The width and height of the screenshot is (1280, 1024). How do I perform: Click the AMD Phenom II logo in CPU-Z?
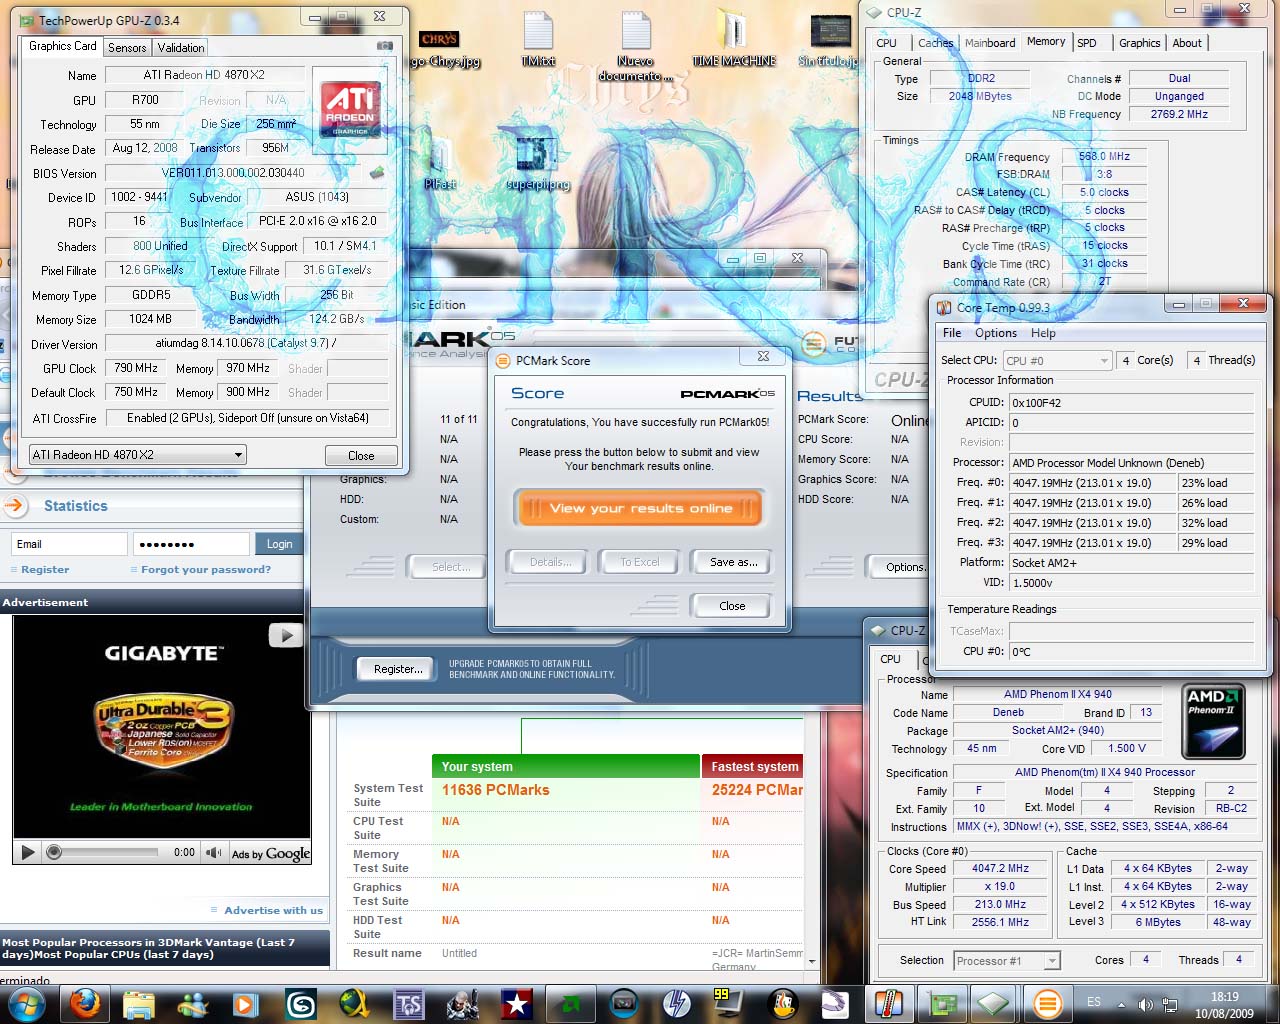[1213, 721]
